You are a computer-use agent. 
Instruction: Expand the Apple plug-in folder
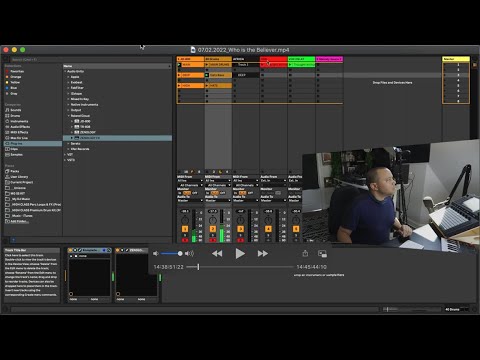[x=68, y=77]
